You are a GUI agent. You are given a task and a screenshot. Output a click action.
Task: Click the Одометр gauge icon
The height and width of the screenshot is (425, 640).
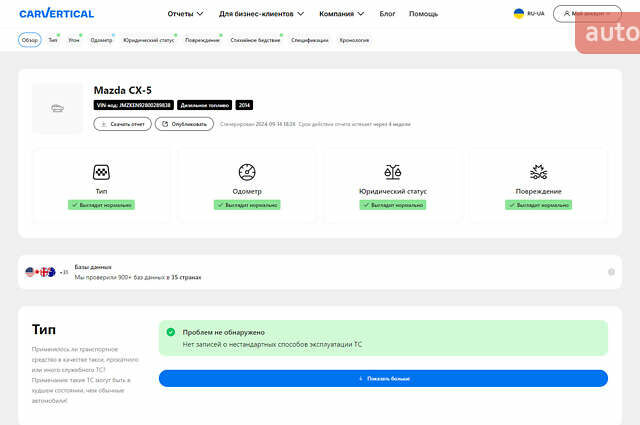click(x=247, y=172)
